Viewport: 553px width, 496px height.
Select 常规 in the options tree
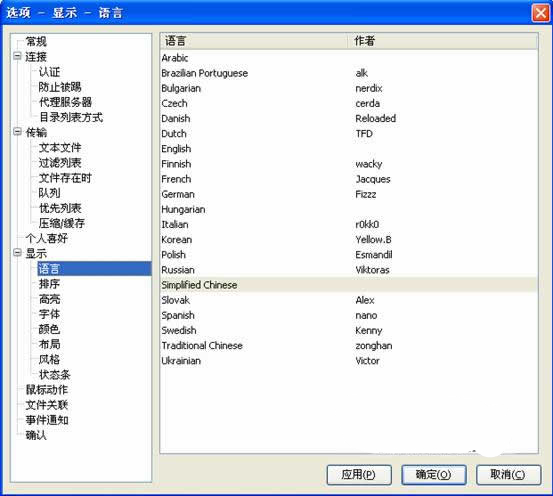pyautogui.click(x=36, y=42)
